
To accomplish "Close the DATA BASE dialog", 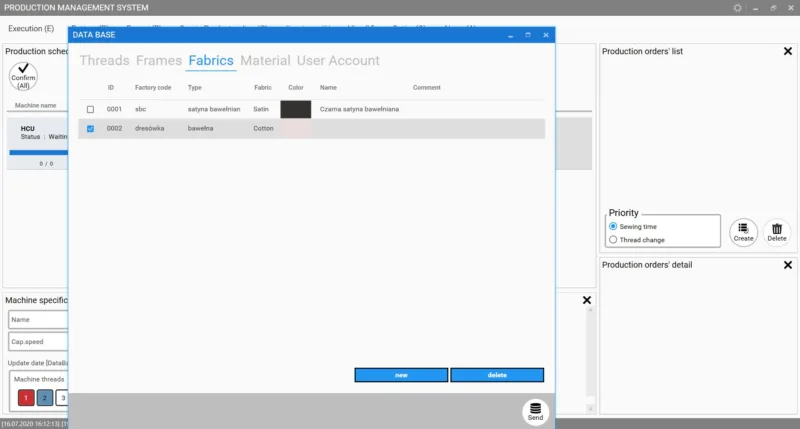I will coord(545,35).
